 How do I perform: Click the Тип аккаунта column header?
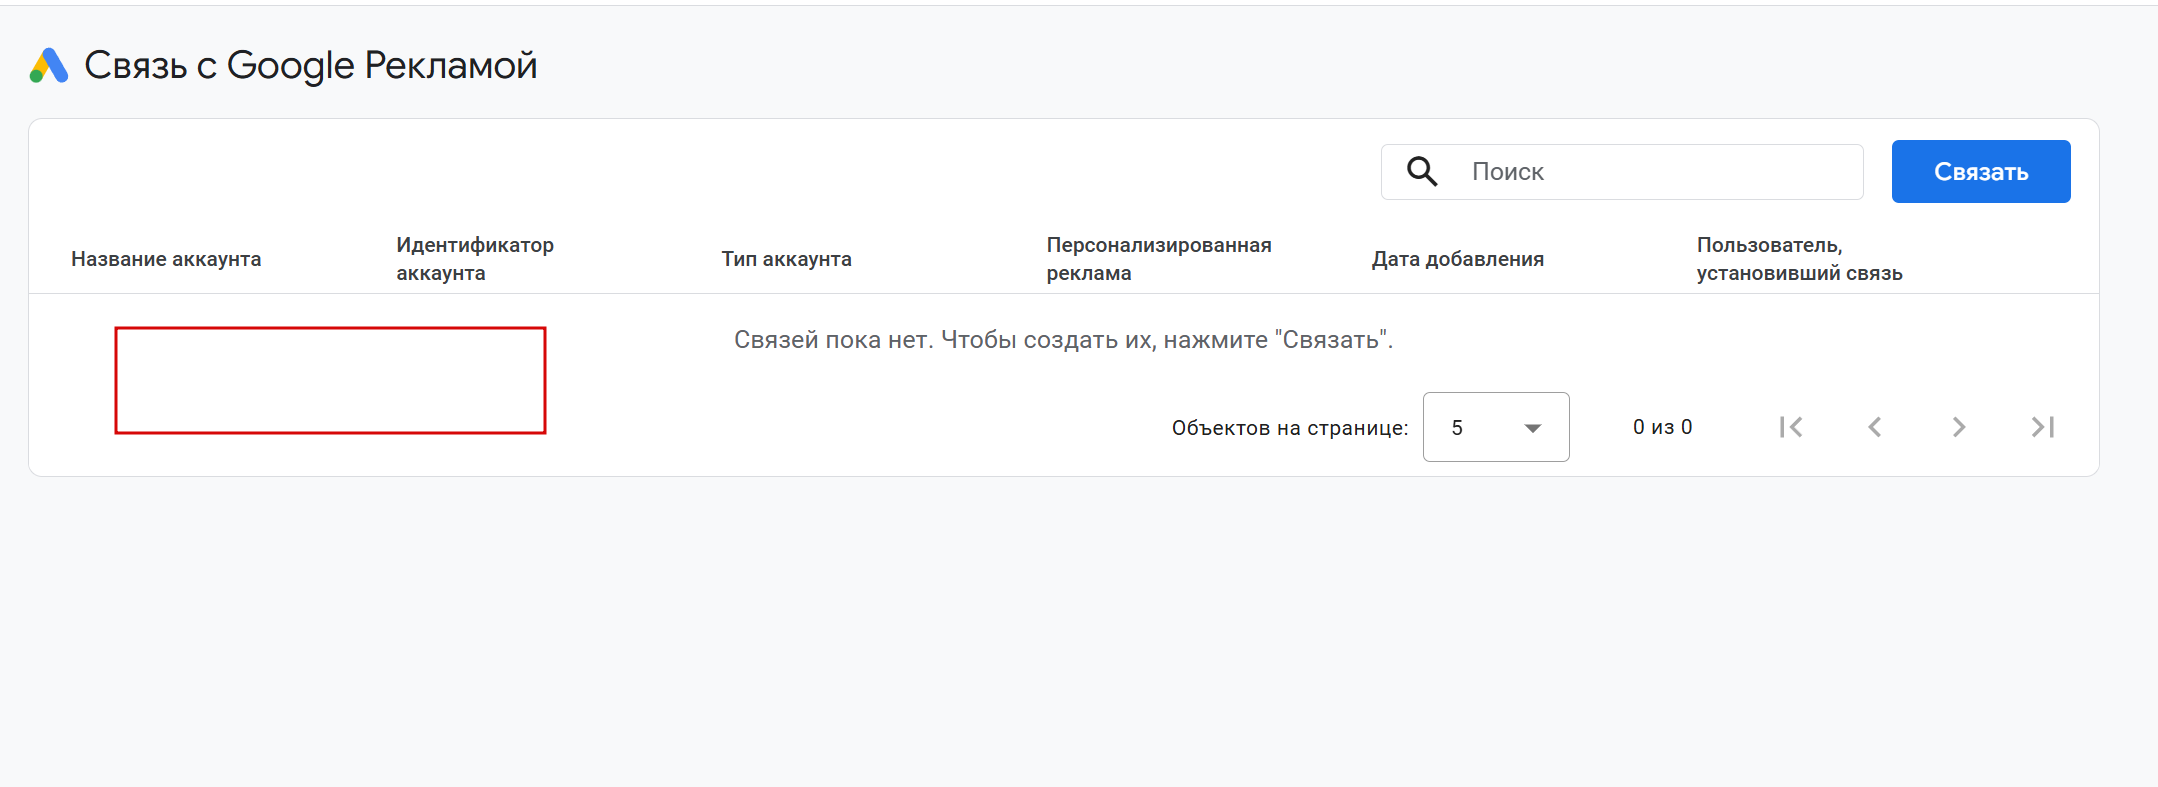(x=787, y=259)
